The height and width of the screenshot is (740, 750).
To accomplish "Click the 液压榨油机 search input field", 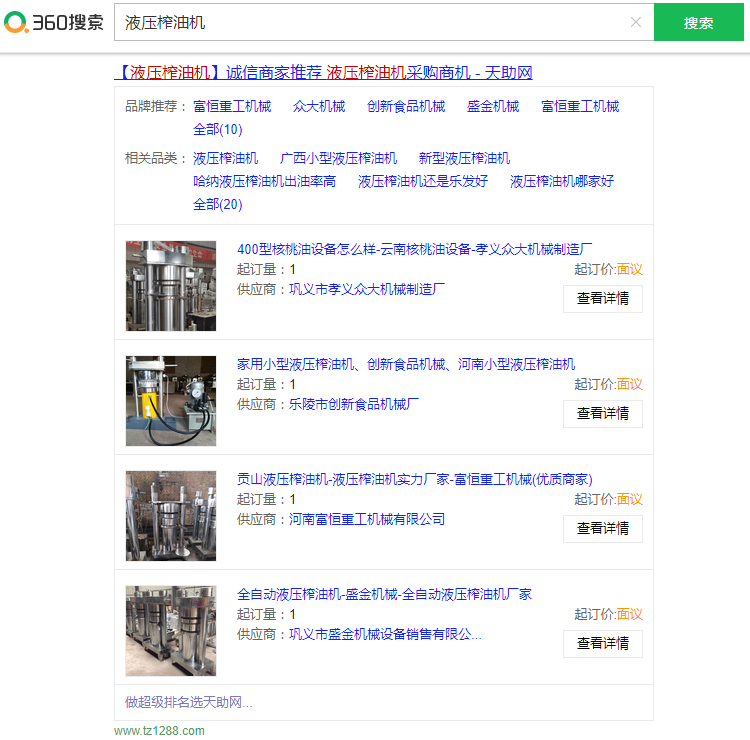I will click(x=370, y=22).
